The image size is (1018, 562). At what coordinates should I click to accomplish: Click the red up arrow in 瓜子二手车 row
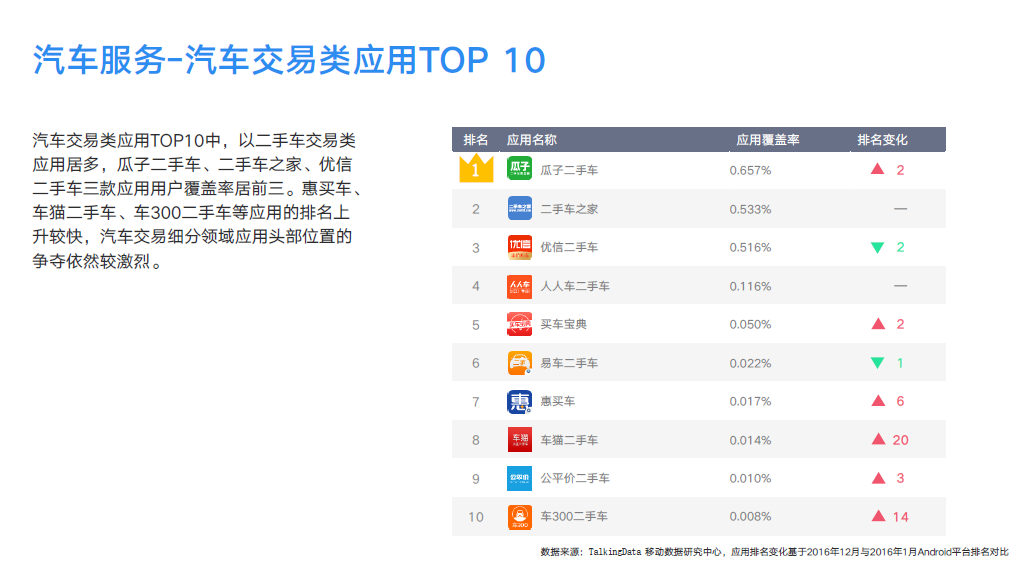coord(877,169)
